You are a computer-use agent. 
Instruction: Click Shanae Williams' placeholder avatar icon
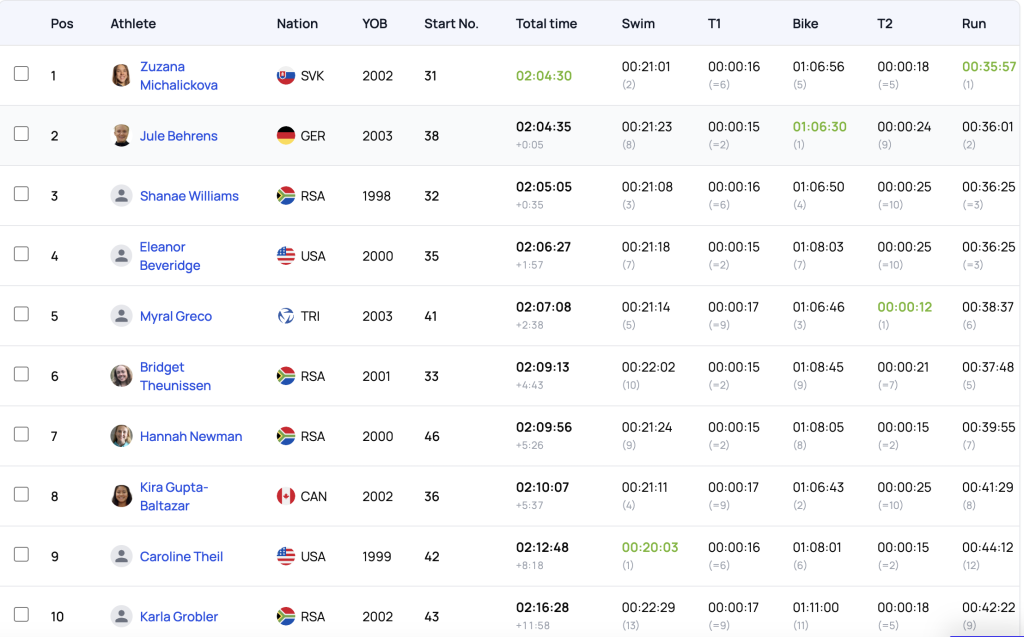(x=121, y=196)
